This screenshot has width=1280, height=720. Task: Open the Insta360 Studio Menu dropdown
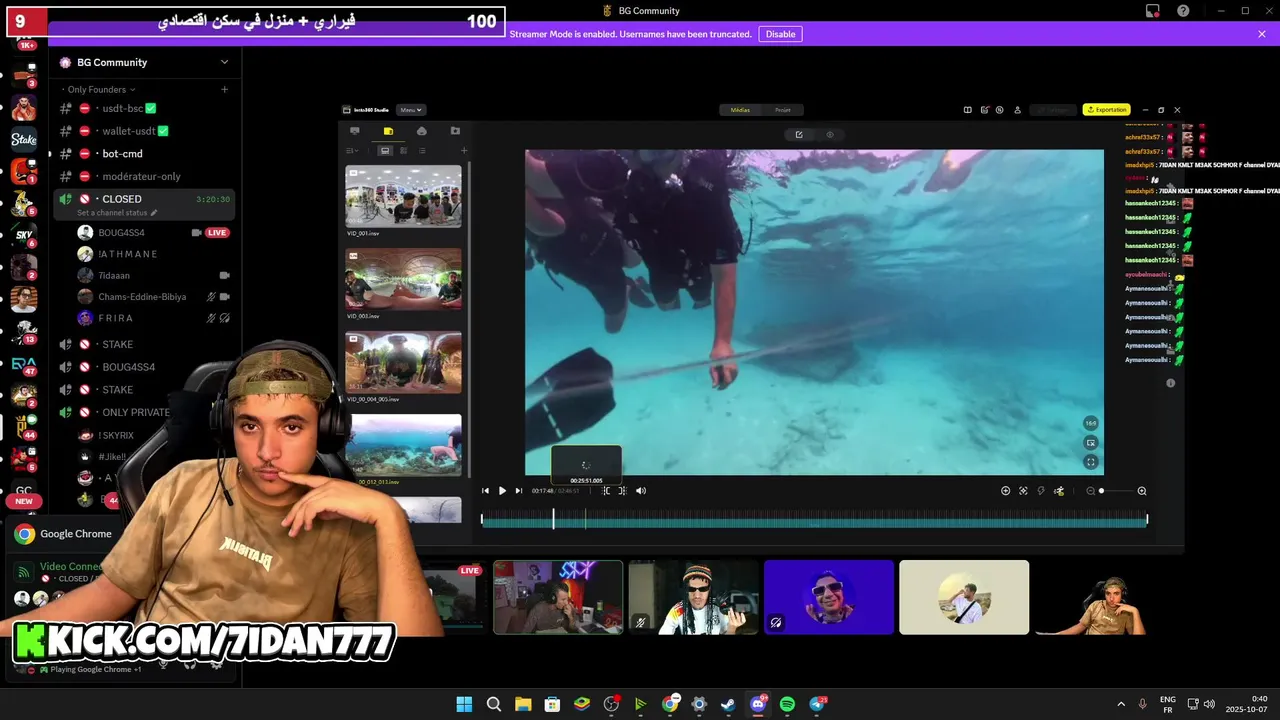[411, 110]
